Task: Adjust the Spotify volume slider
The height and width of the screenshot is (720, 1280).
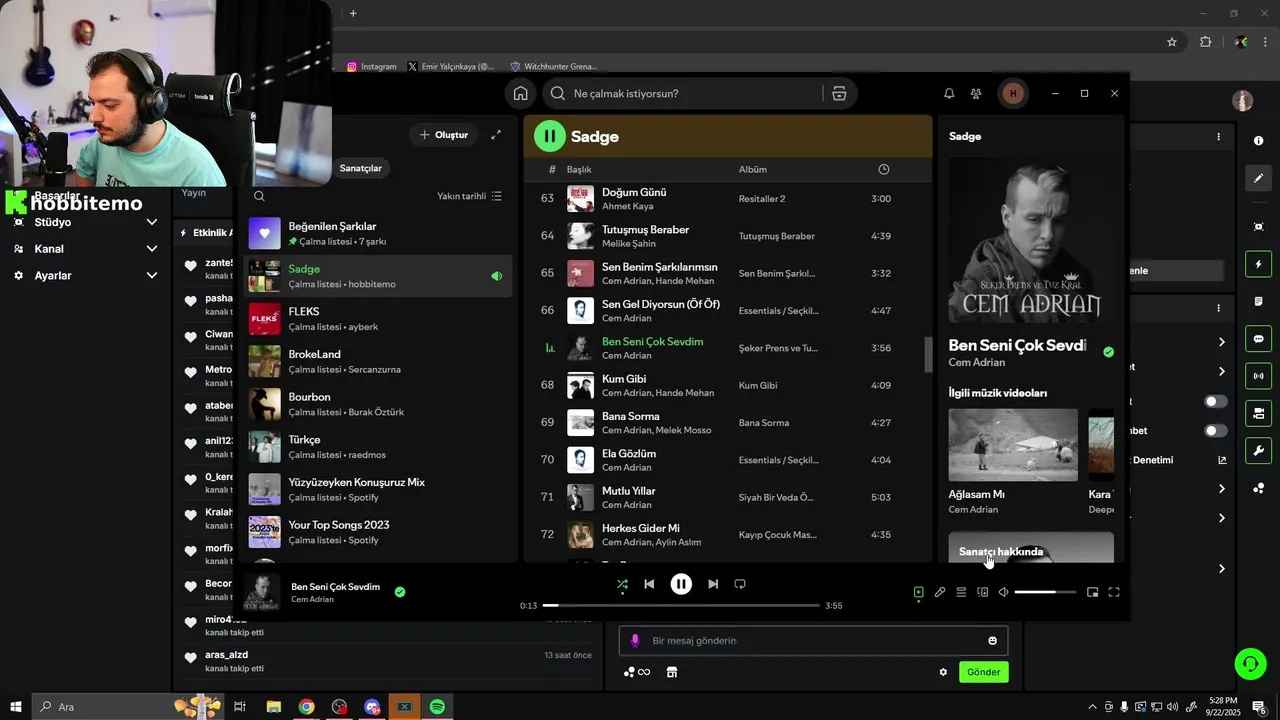Action: 1046,592
